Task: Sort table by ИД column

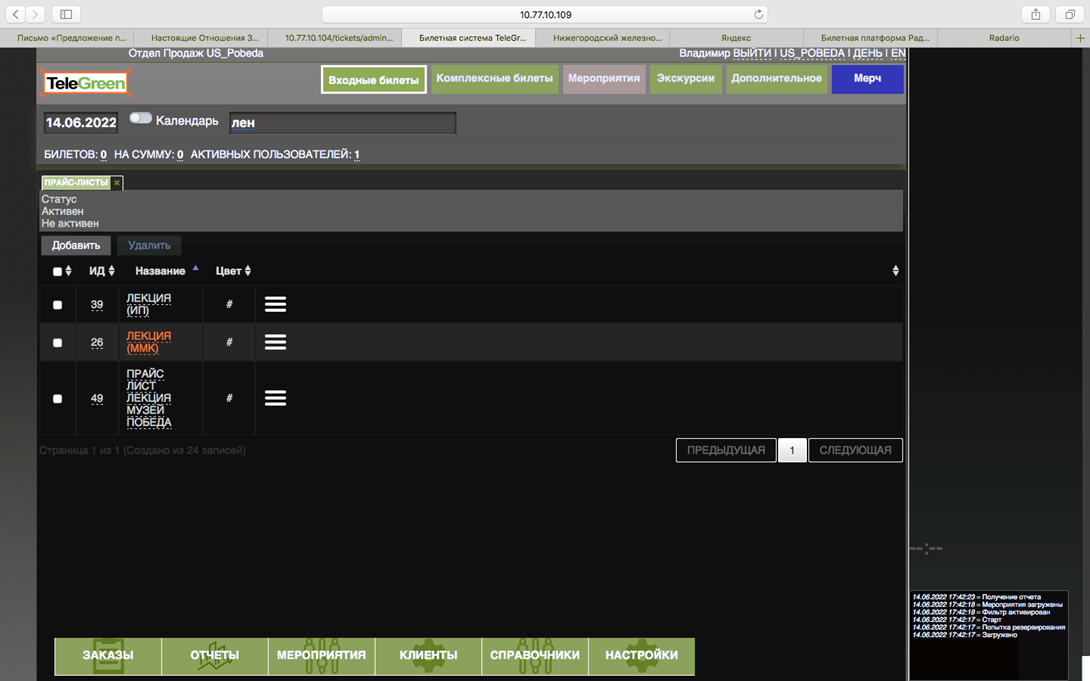Action: [101, 271]
